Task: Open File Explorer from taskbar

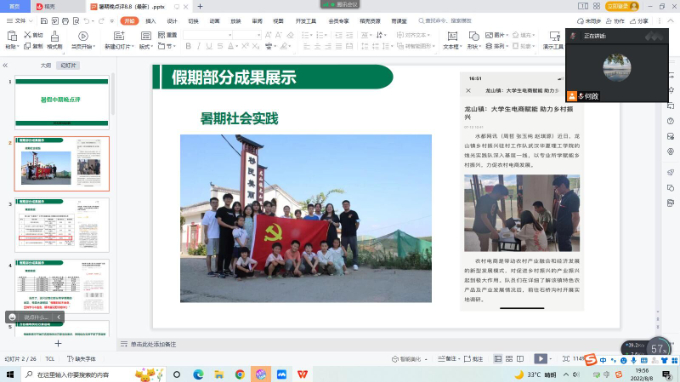Action: click(219, 374)
